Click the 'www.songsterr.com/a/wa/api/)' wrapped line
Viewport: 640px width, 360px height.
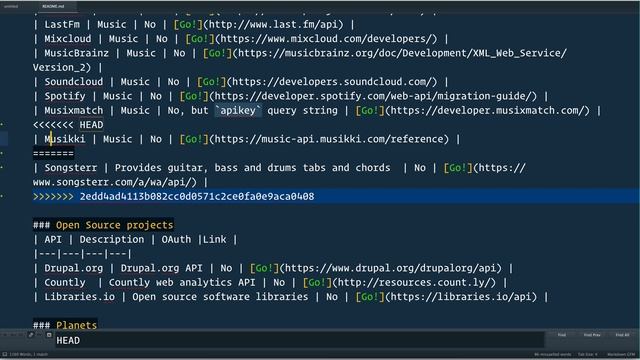coord(115,182)
